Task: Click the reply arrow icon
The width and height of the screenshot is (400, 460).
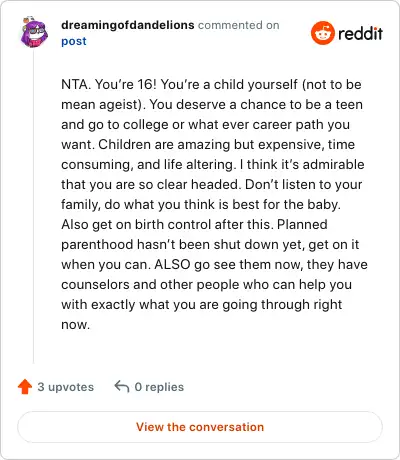Action: pyautogui.click(x=122, y=387)
